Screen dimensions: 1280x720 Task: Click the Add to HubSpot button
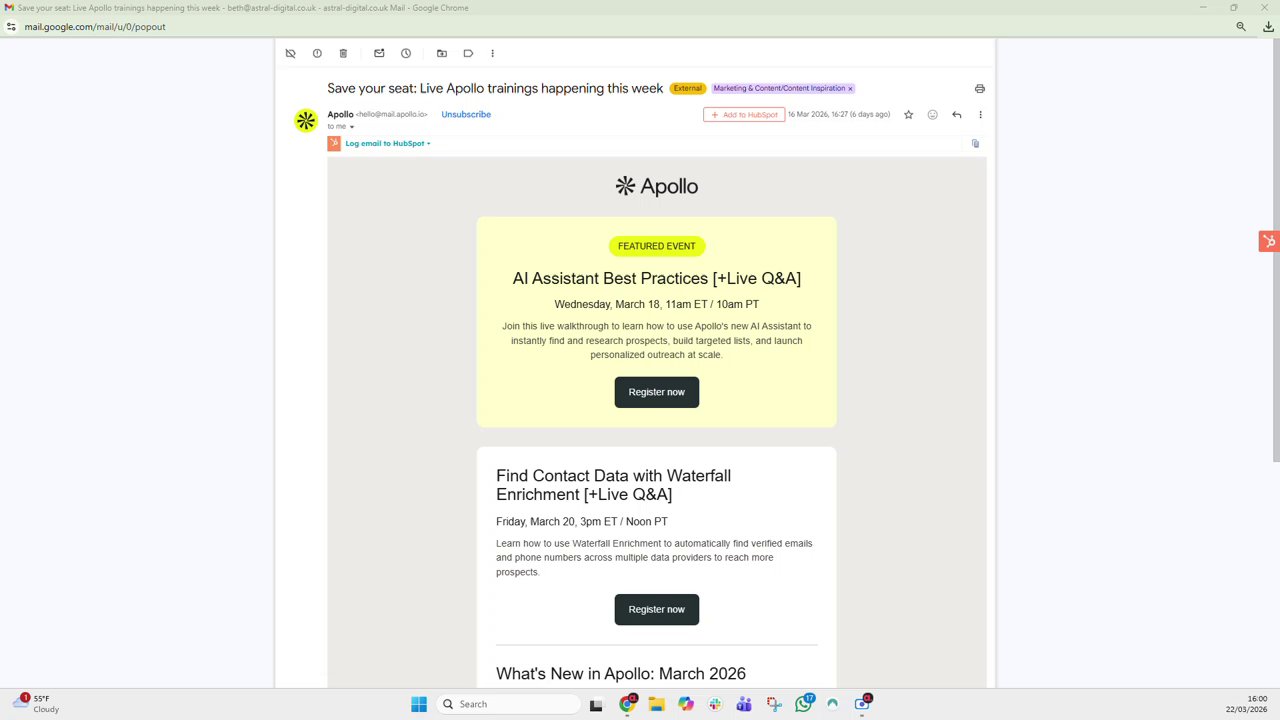pyautogui.click(x=744, y=115)
